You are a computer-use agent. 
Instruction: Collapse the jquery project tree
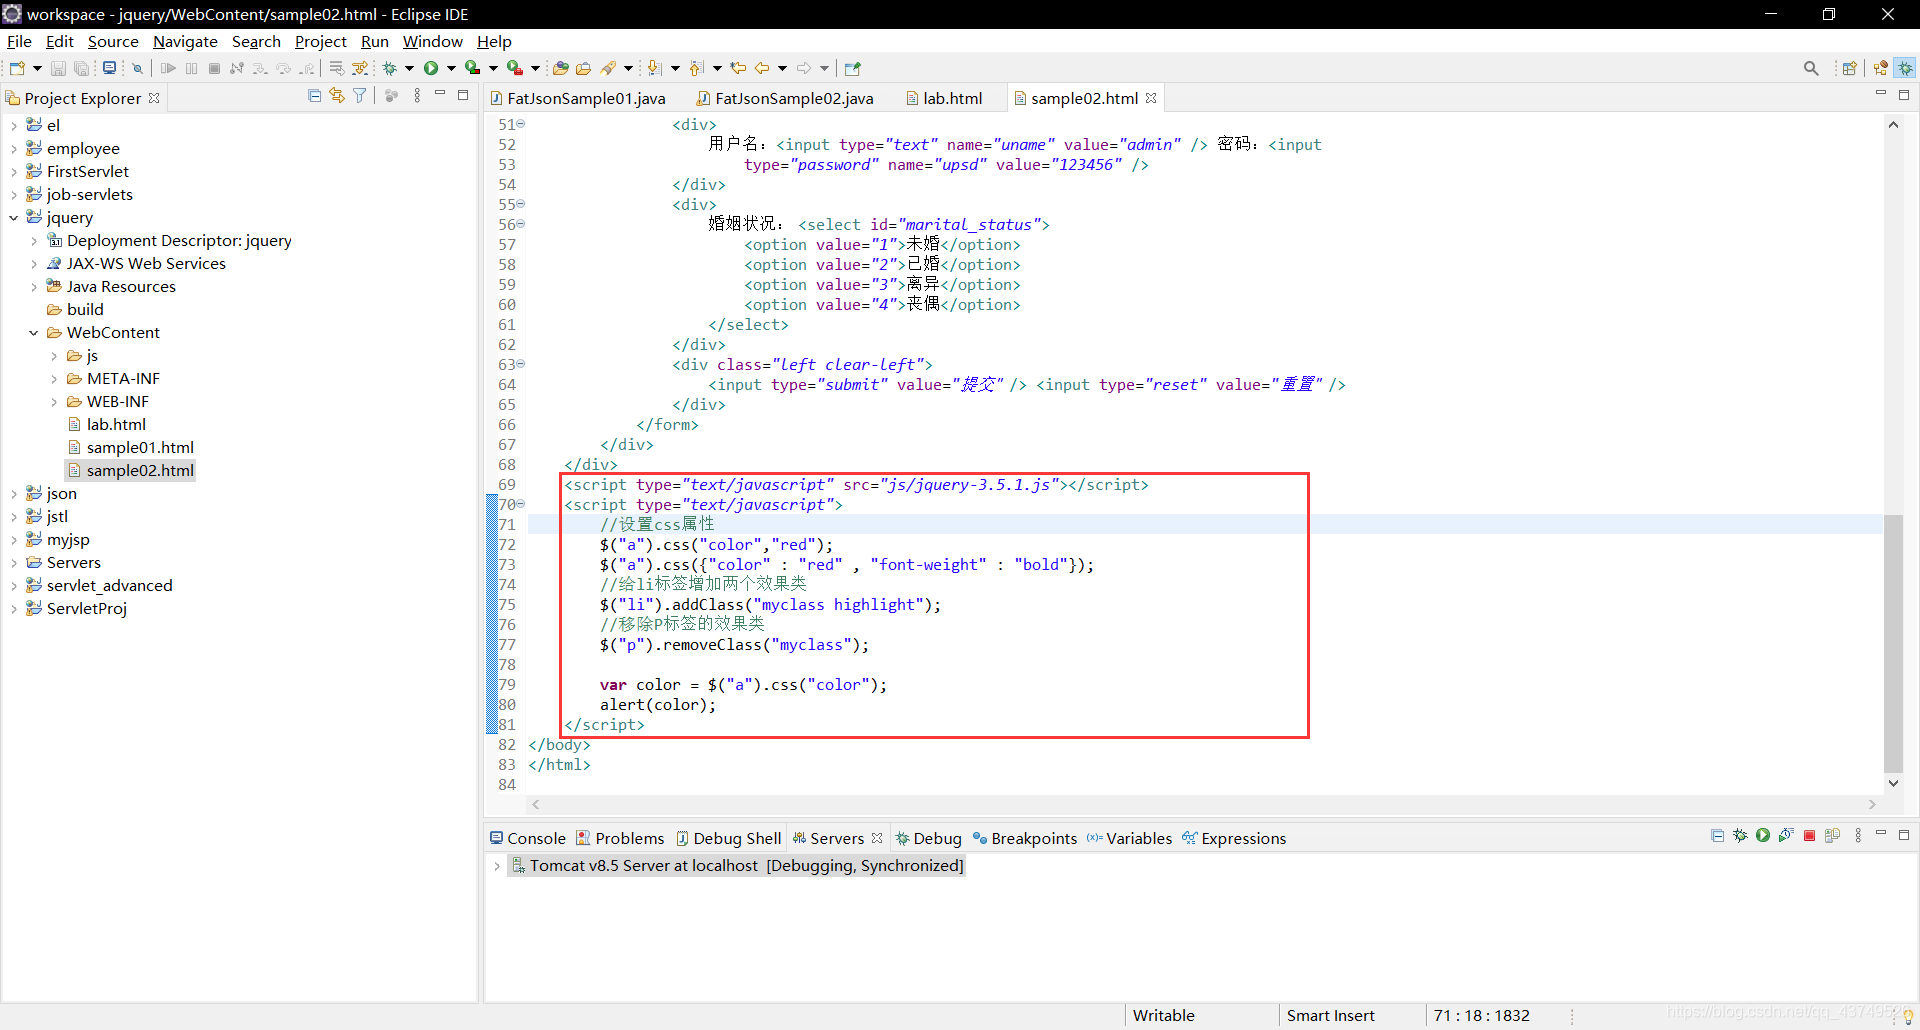pos(13,217)
